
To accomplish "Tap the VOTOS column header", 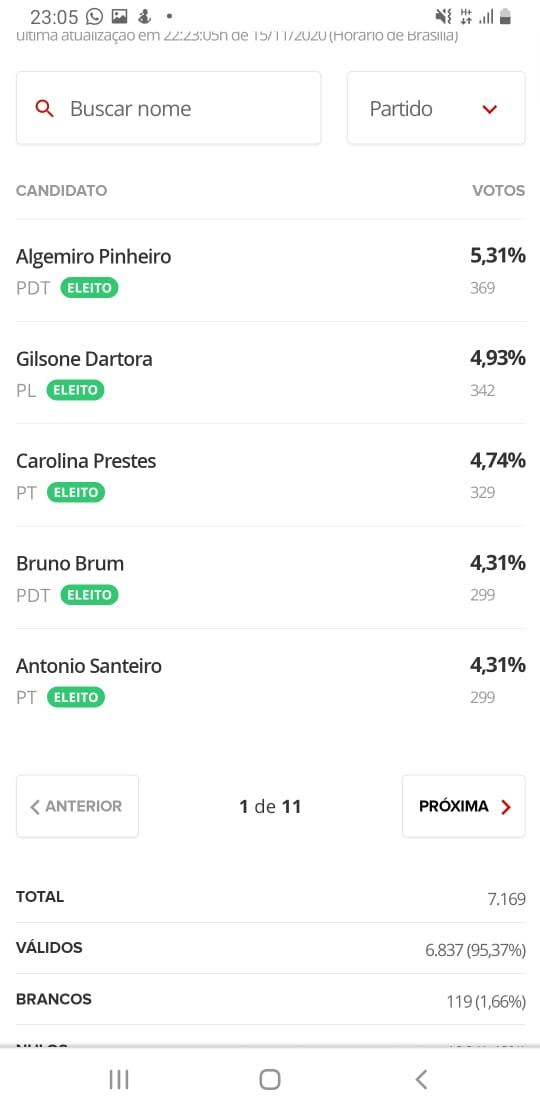I will [499, 190].
